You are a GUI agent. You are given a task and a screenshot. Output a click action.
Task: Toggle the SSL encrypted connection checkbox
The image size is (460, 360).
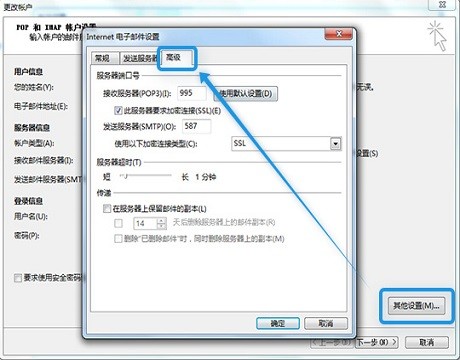coord(118,110)
